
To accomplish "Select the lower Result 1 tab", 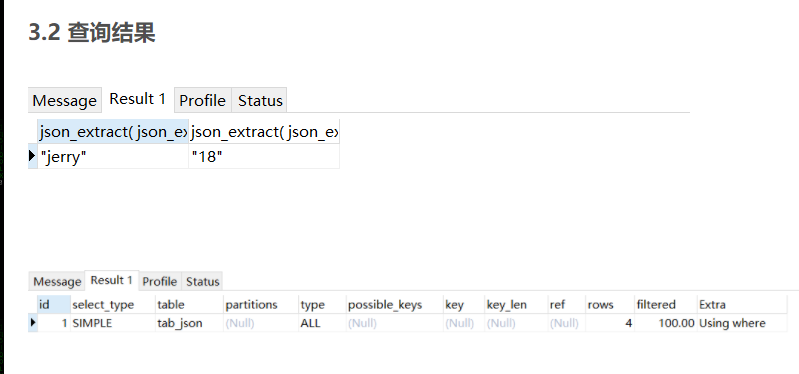I will pyautogui.click(x=112, y=280).
